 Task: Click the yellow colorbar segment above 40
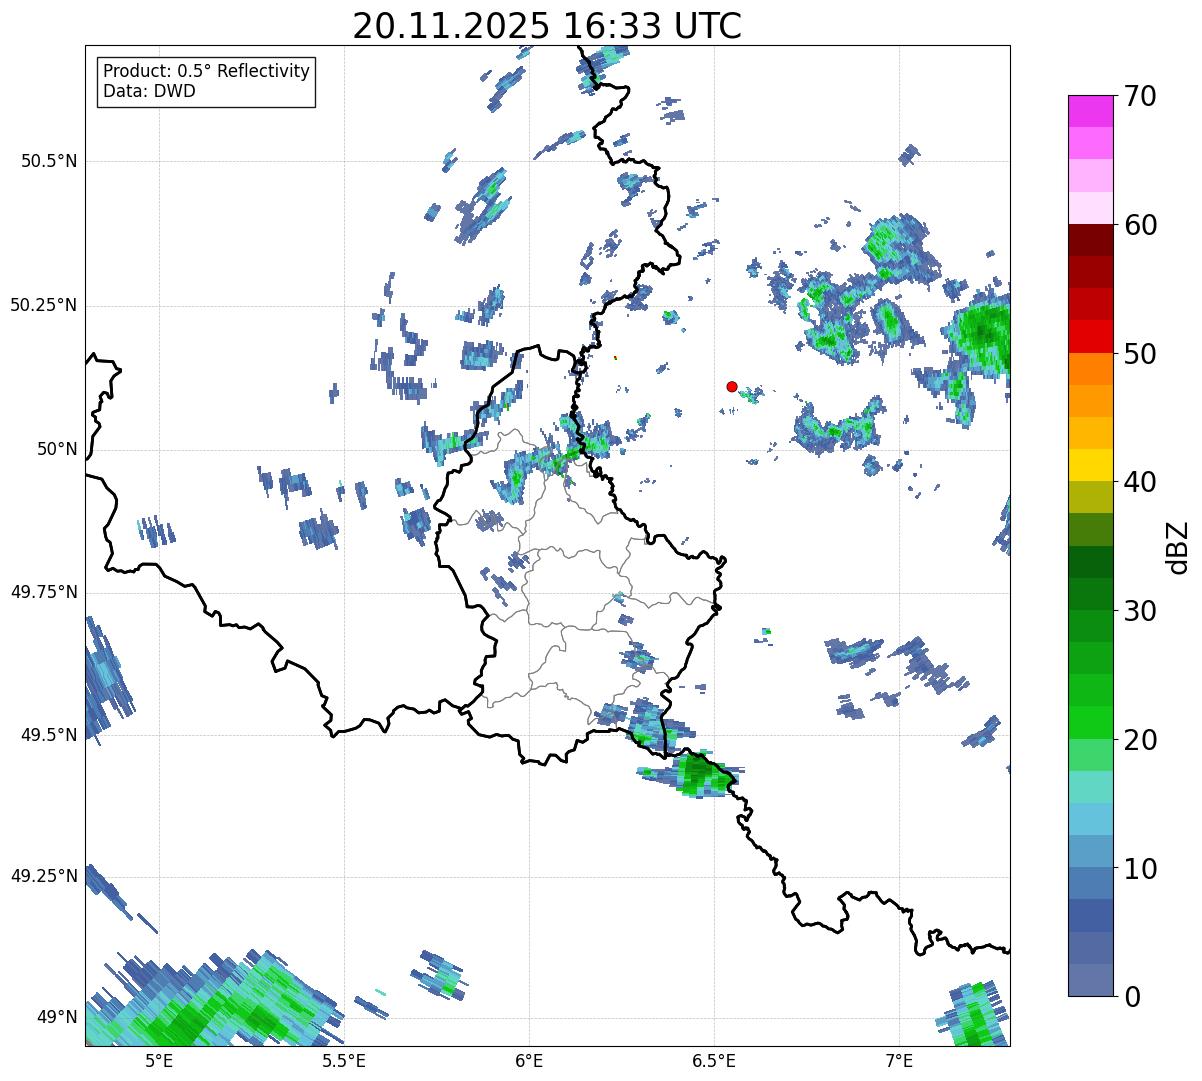tap(1090, 465)
